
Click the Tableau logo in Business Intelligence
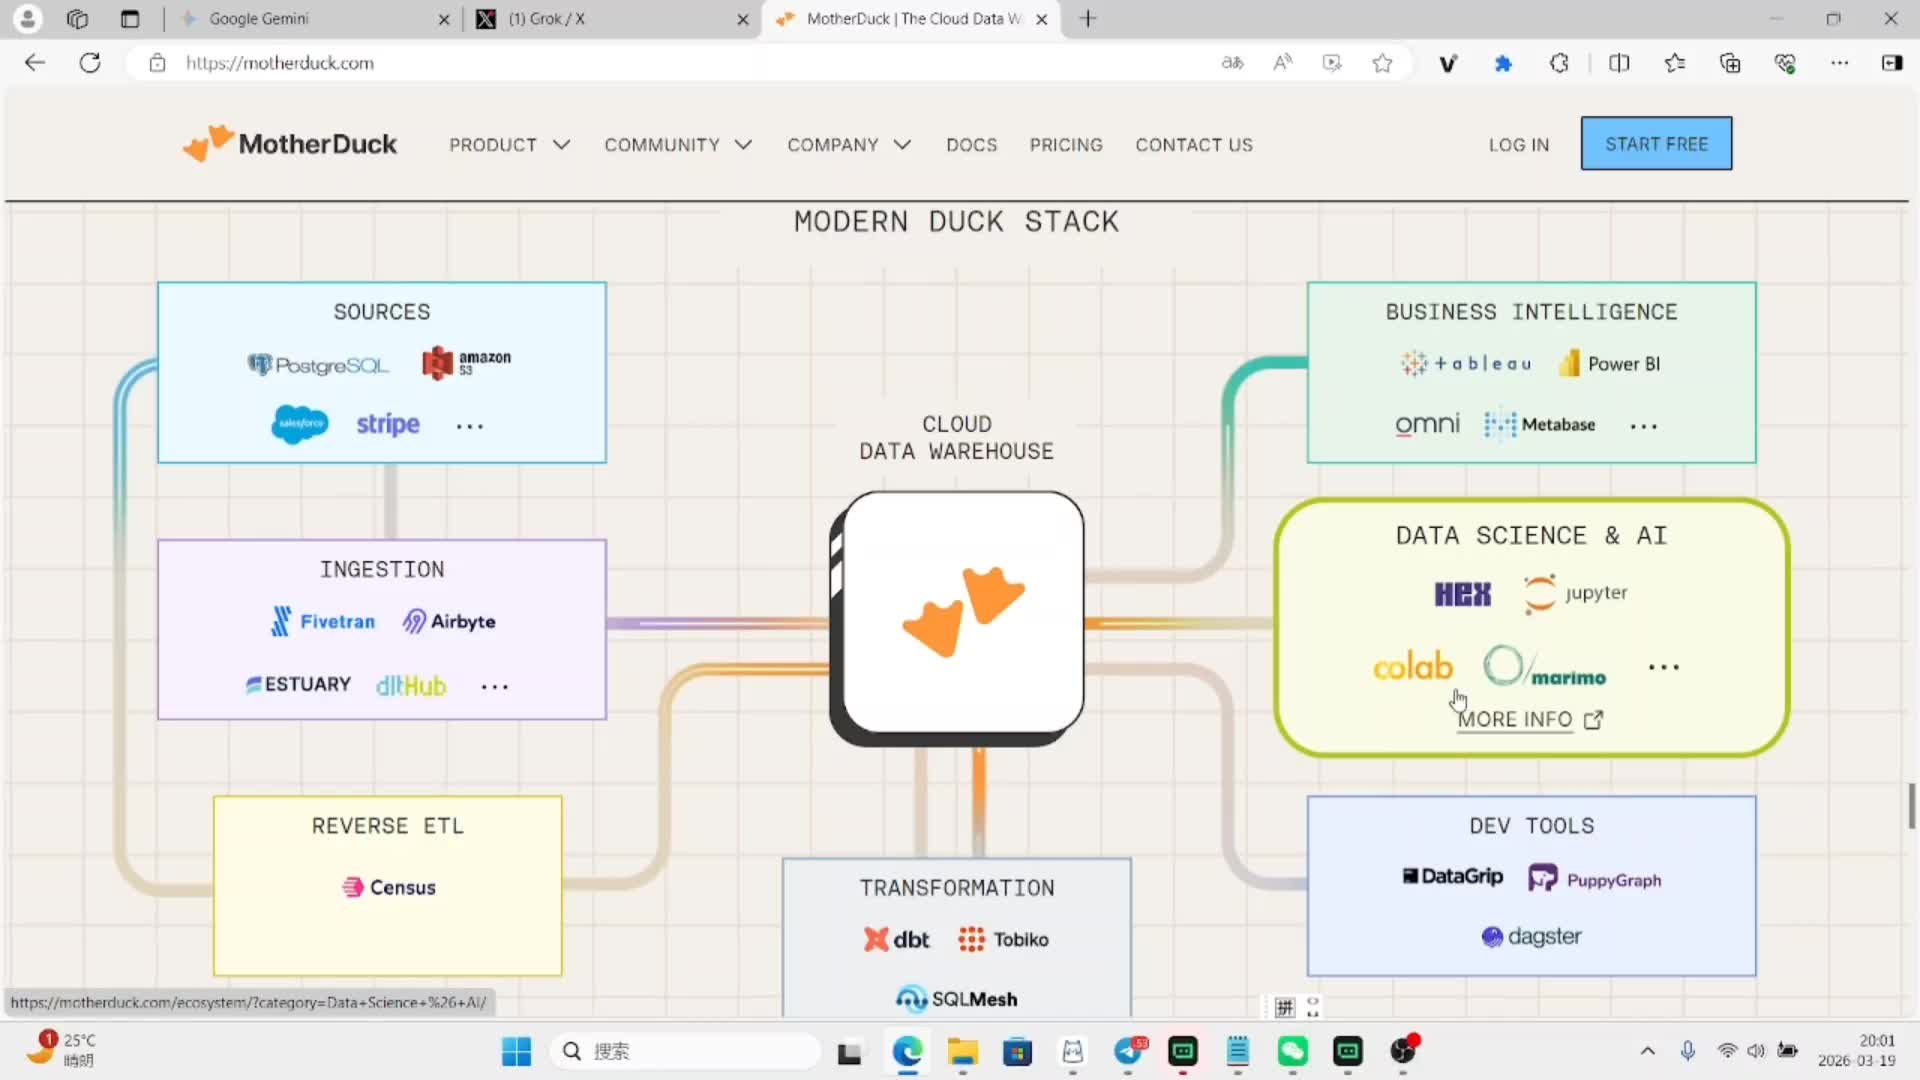[x=1466, y=364]
